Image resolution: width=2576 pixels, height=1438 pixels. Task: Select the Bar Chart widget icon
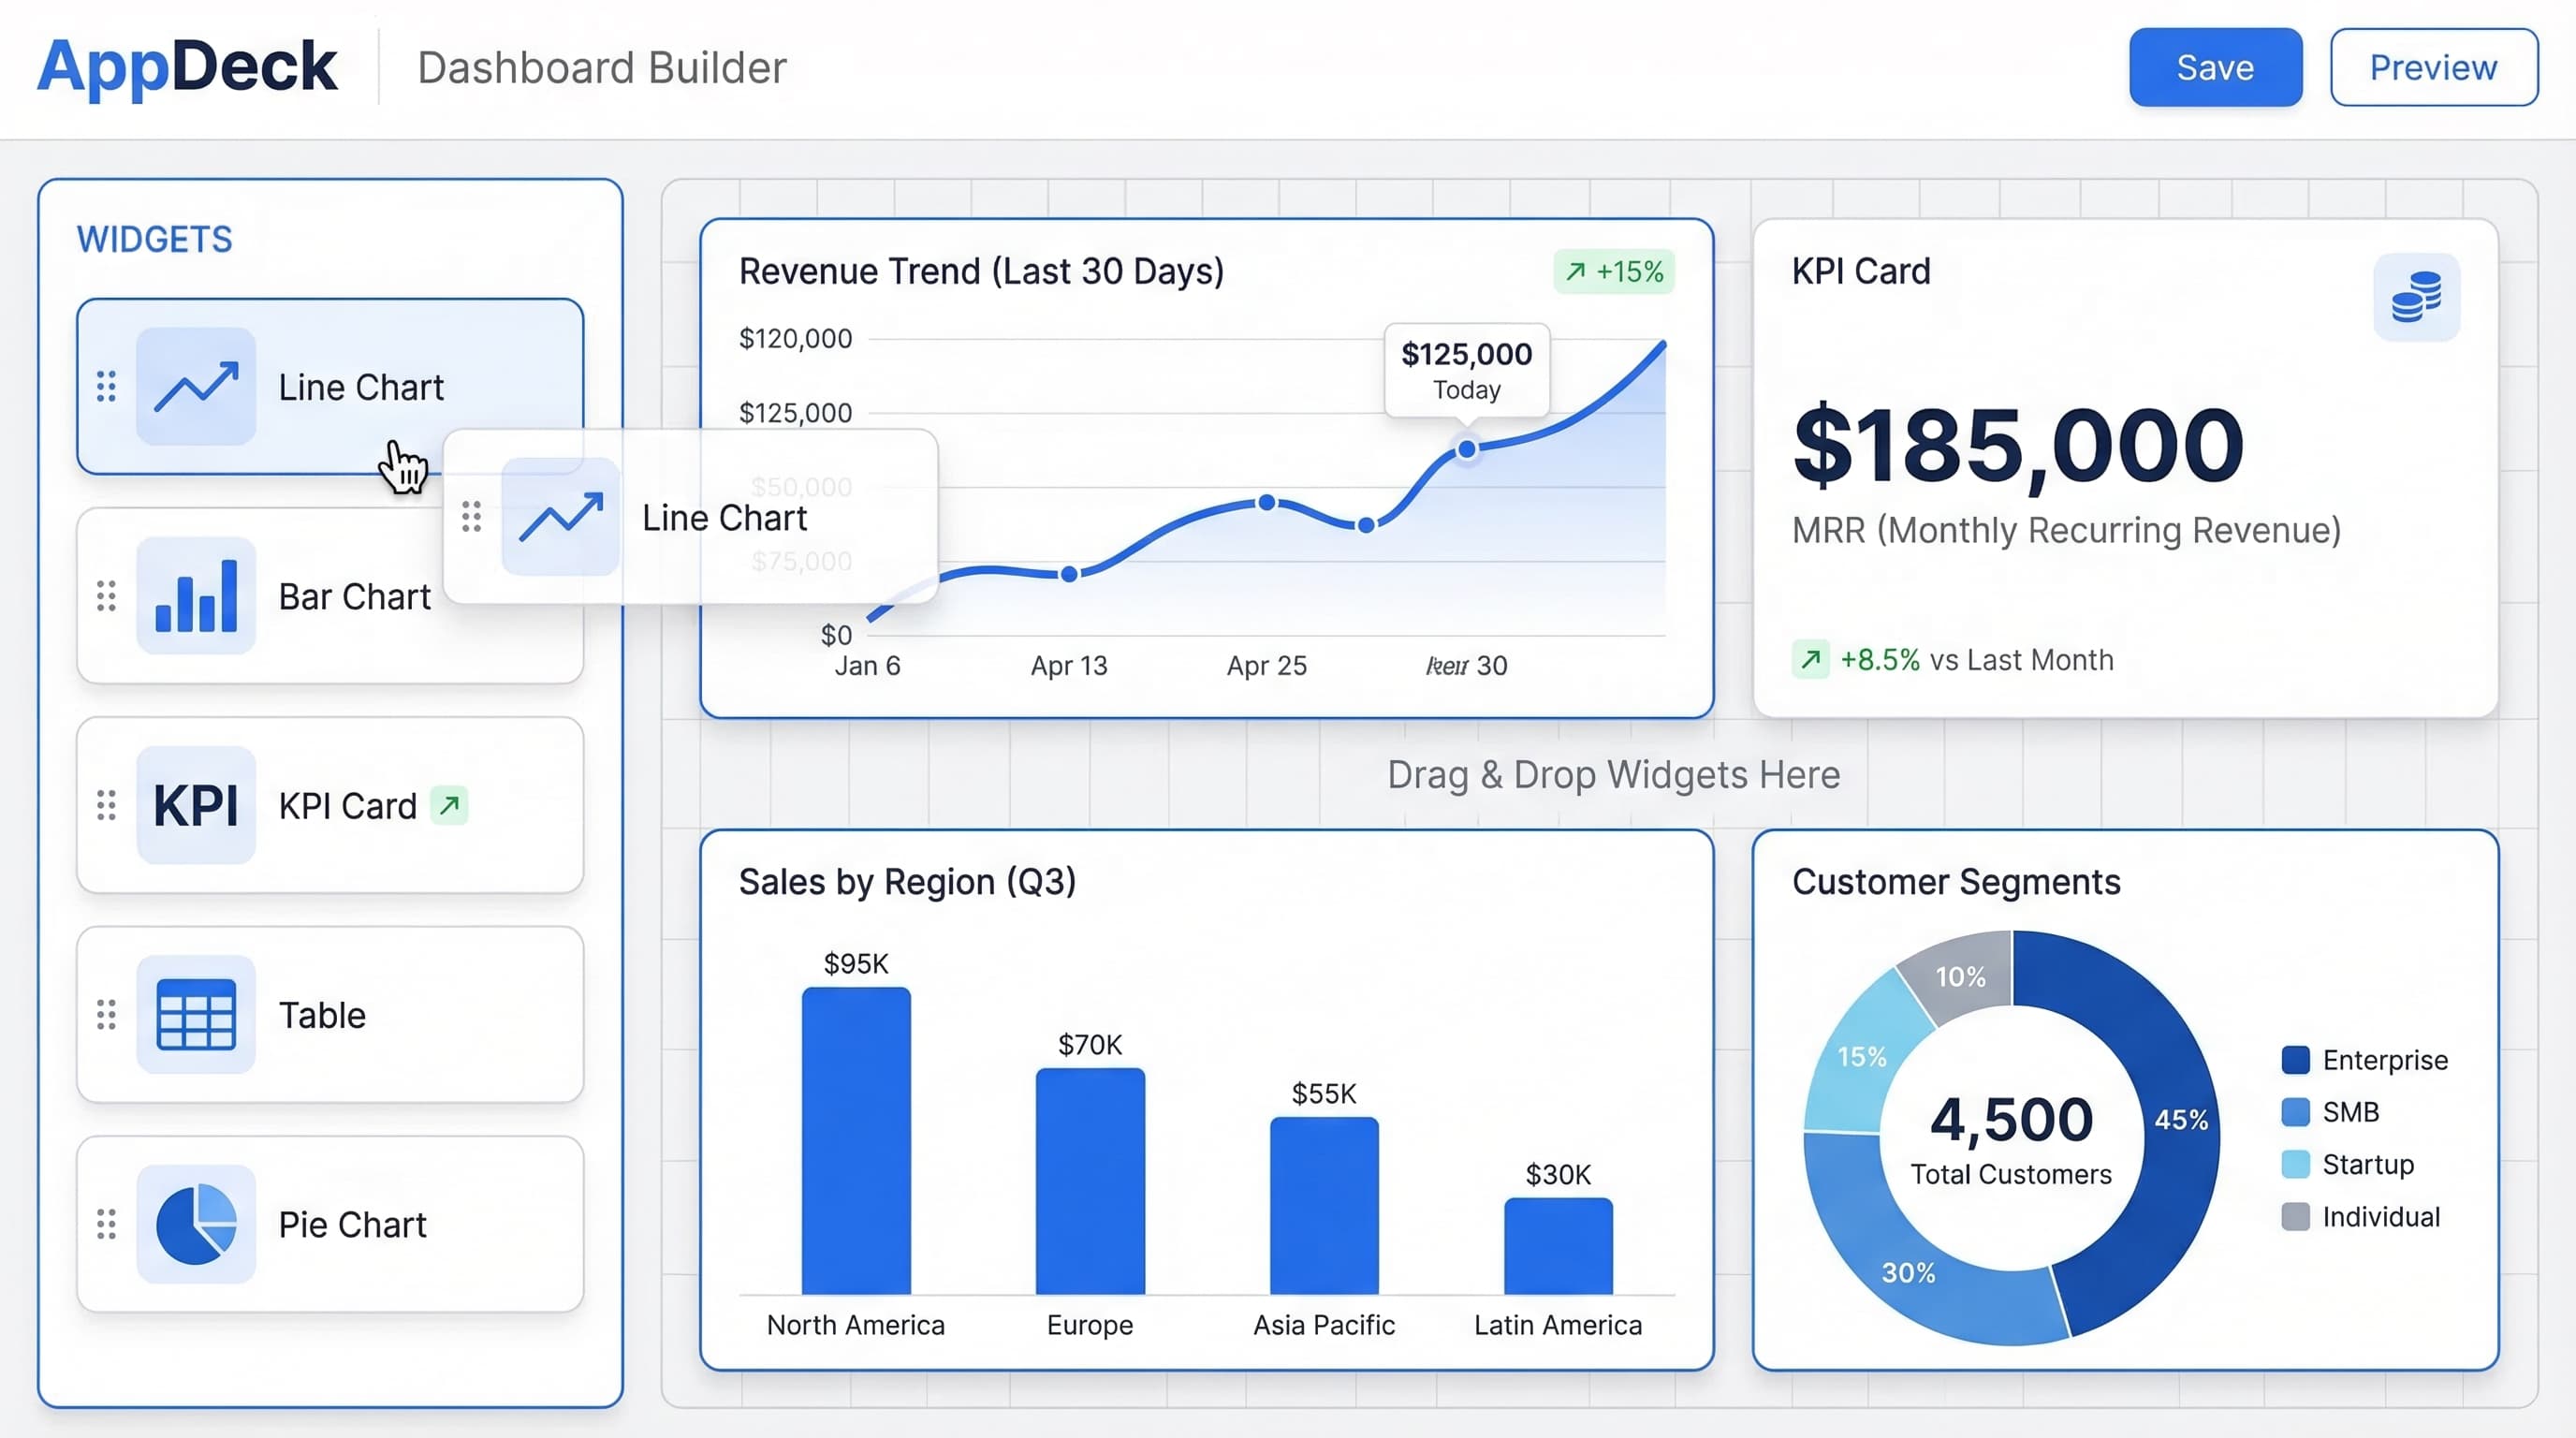[x=196, y=596]
